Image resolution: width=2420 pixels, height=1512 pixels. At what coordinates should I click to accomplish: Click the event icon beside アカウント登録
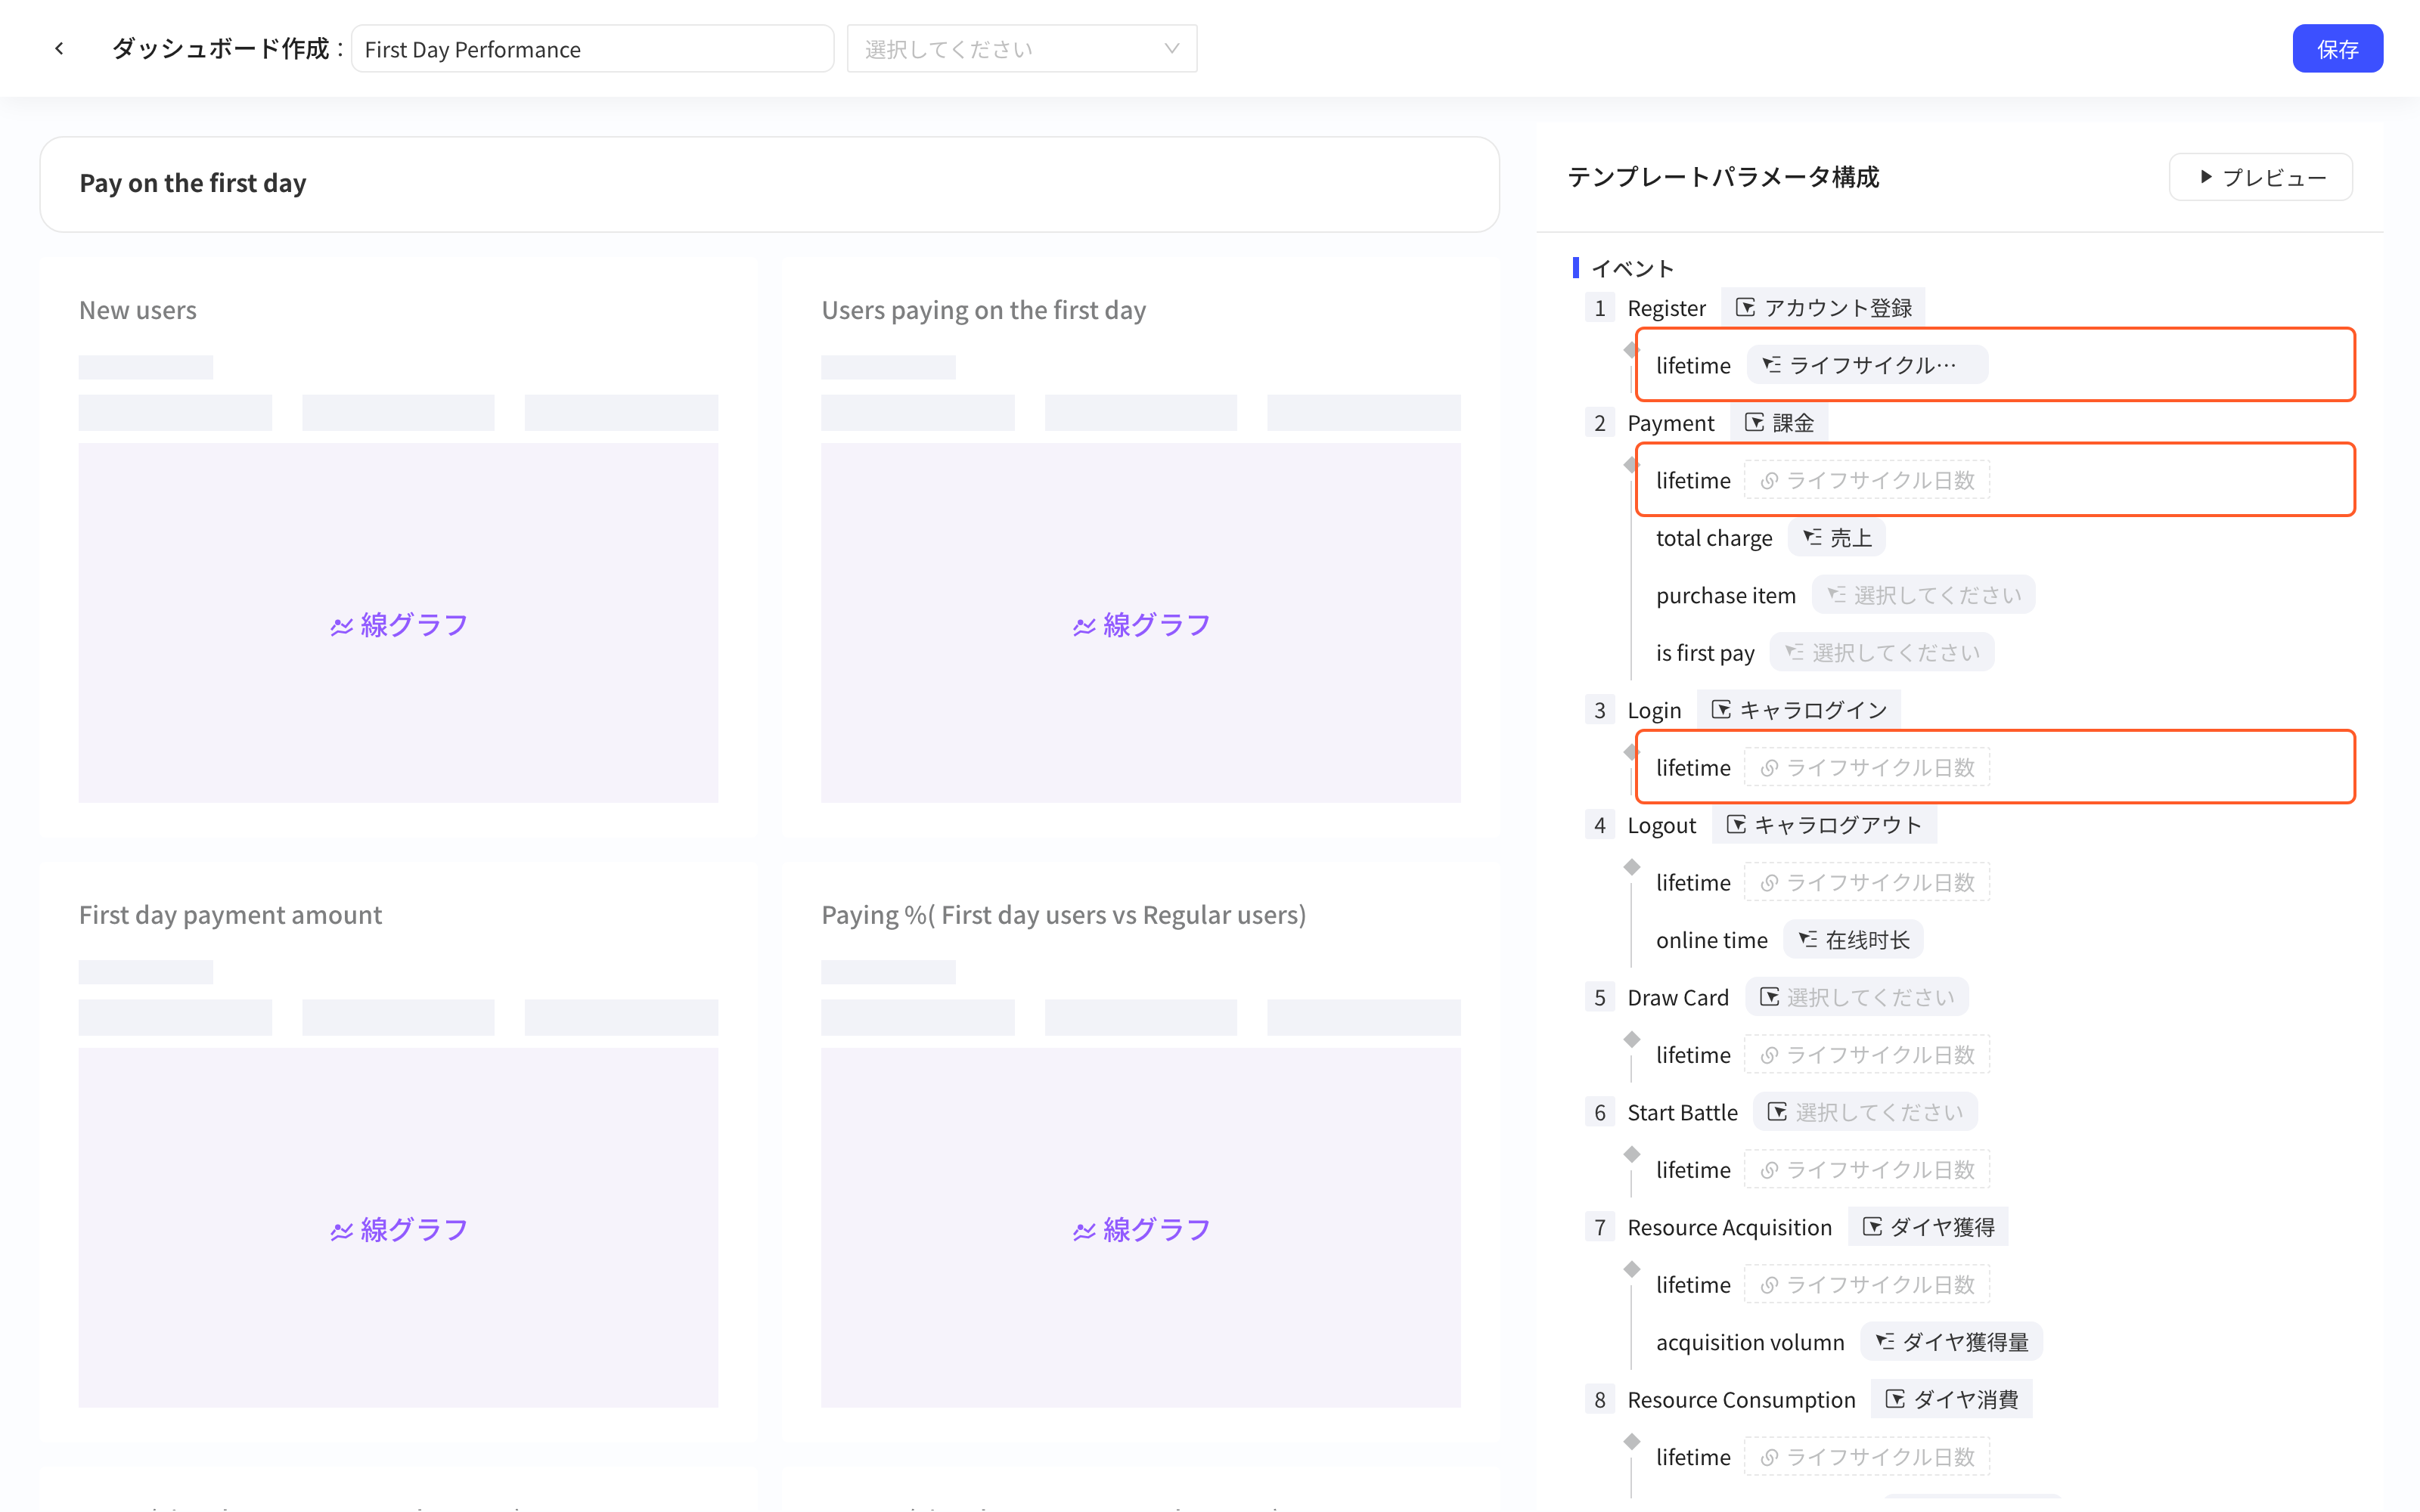(x=1744, y=308)
